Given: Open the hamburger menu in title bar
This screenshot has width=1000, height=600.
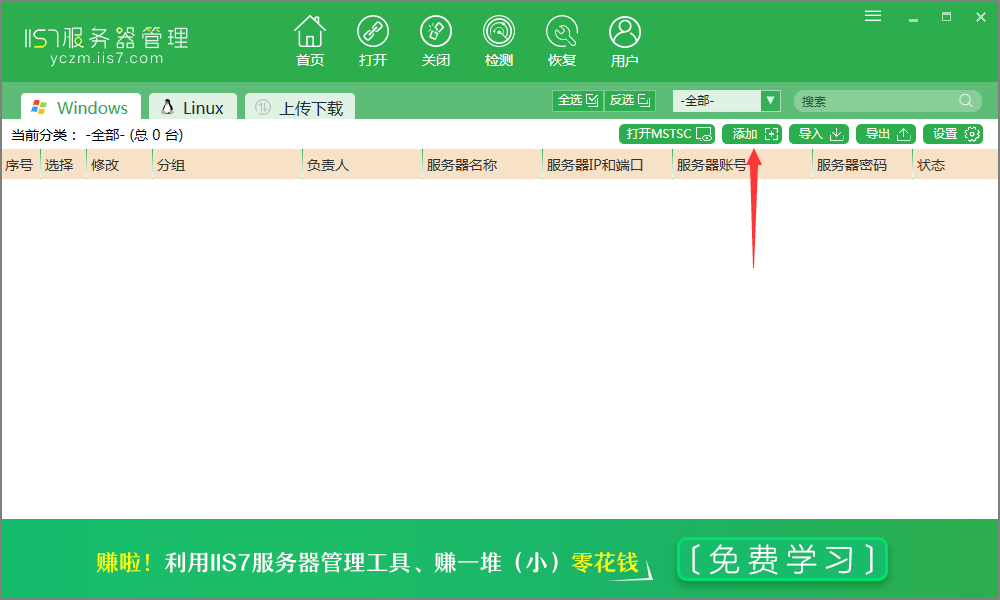Looking at the screenshot, I should (873, 16).
